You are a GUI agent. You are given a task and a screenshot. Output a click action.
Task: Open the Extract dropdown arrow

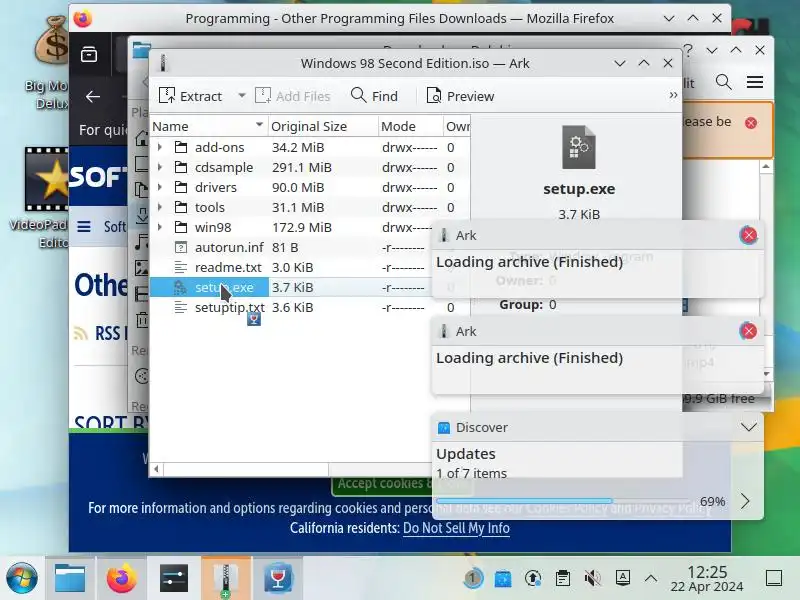242,95
